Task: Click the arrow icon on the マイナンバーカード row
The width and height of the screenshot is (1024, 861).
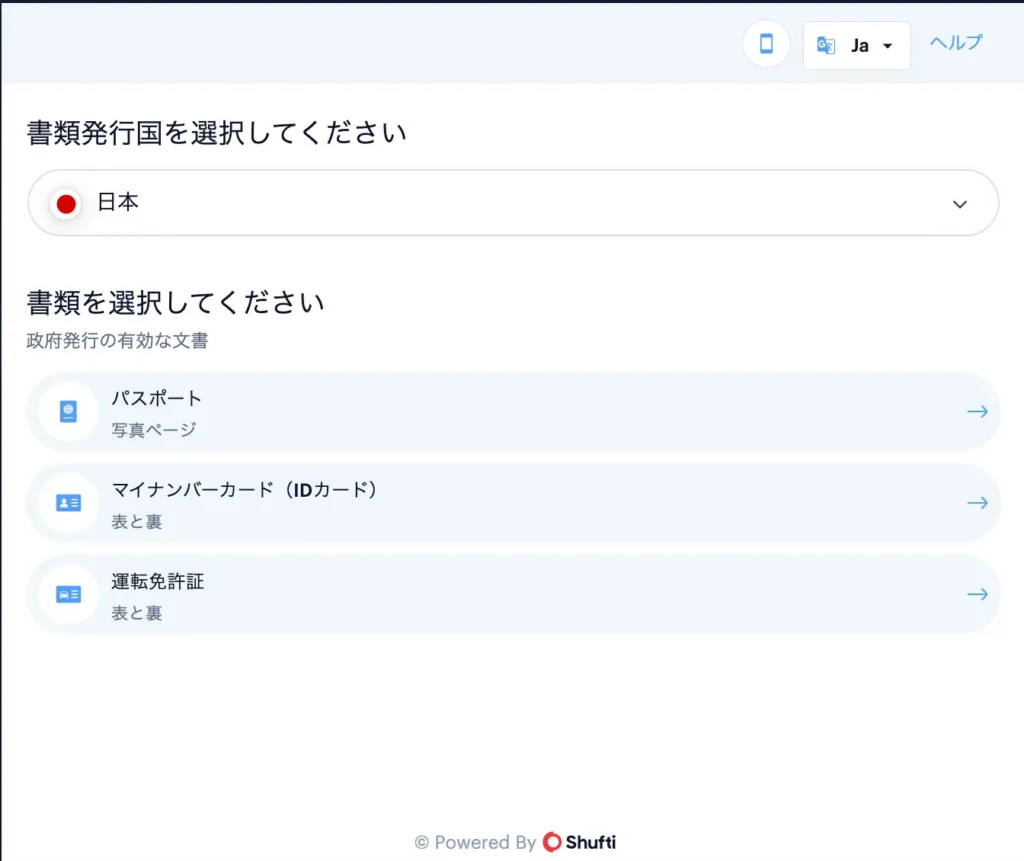Action: (977, 502)
